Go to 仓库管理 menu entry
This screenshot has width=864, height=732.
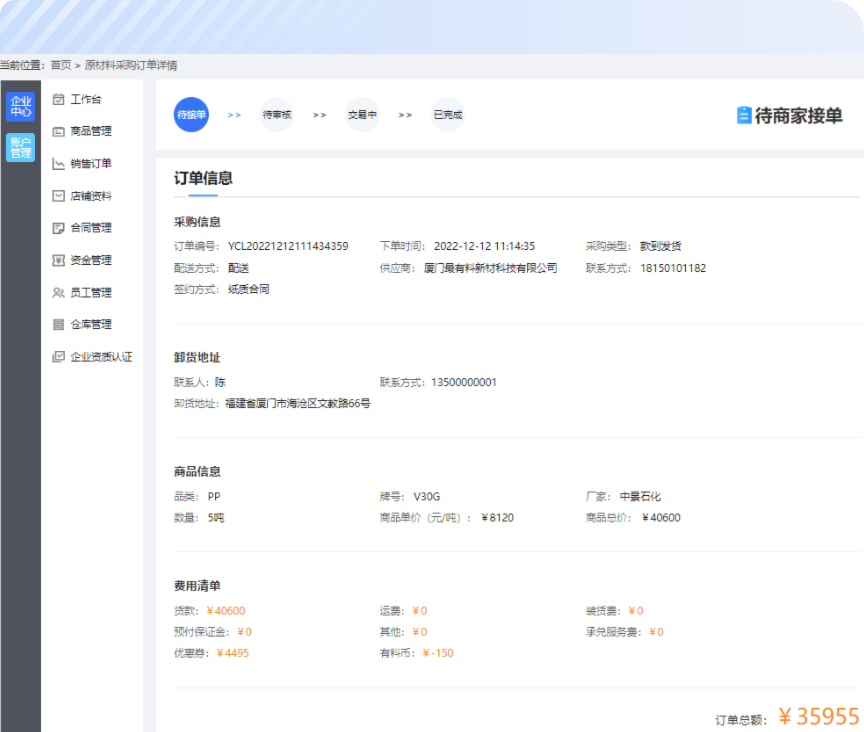click(x=91, y=325)
